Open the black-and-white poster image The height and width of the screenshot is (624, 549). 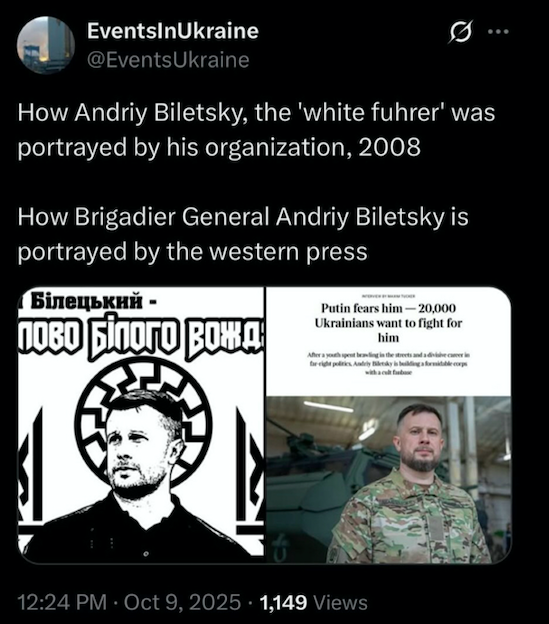(x=141, y=424)
